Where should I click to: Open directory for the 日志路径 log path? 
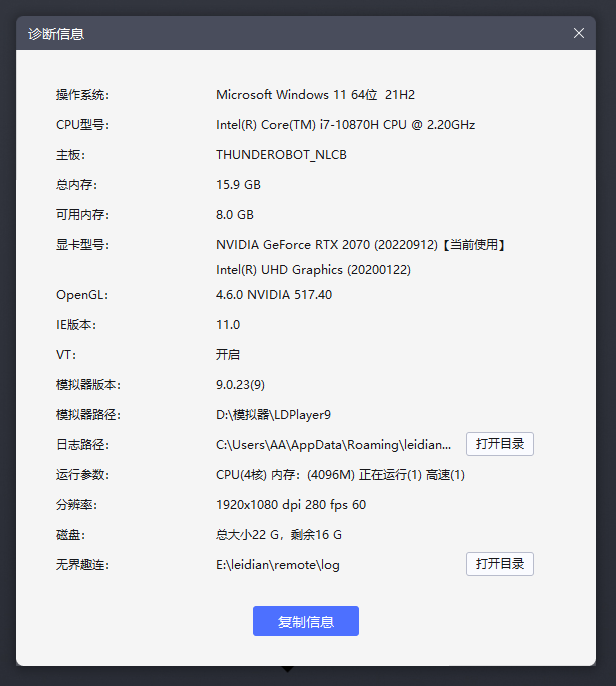(499, 444)
